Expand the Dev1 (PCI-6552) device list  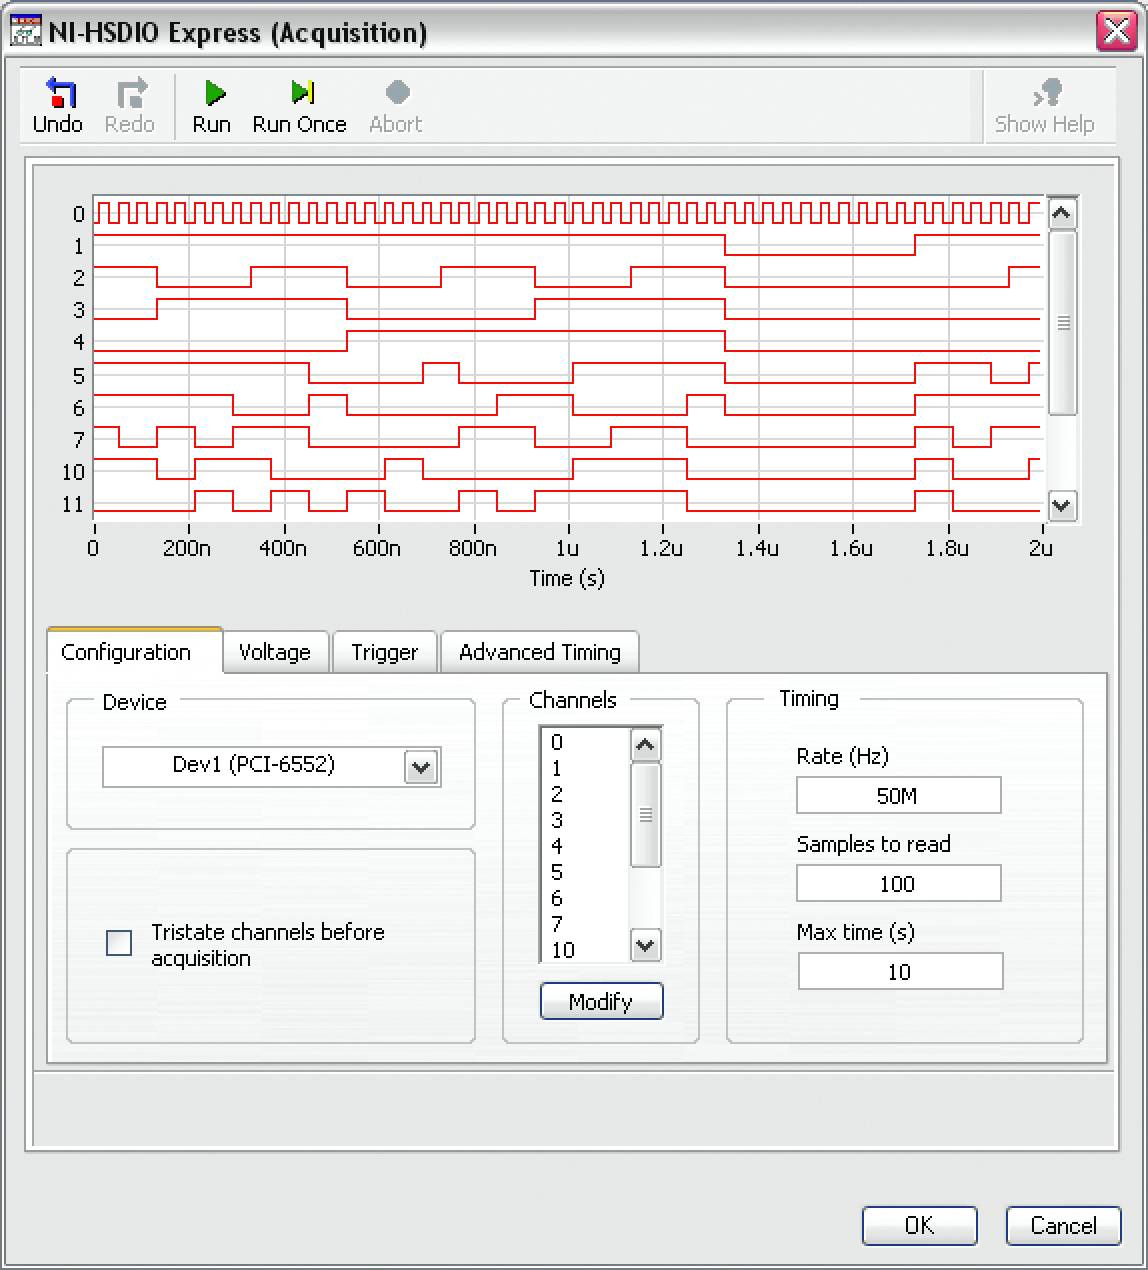pos(419,767)
